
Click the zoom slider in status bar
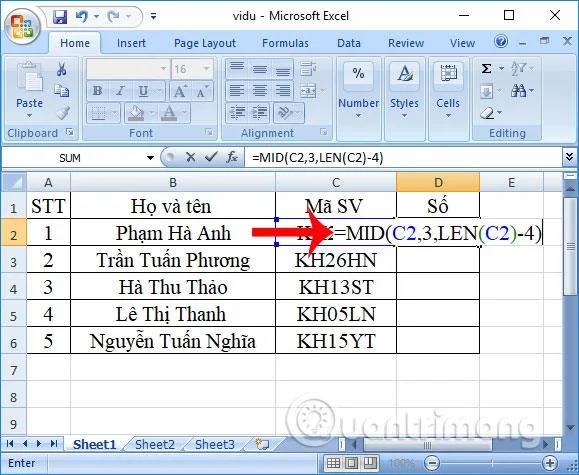point(491,463)
